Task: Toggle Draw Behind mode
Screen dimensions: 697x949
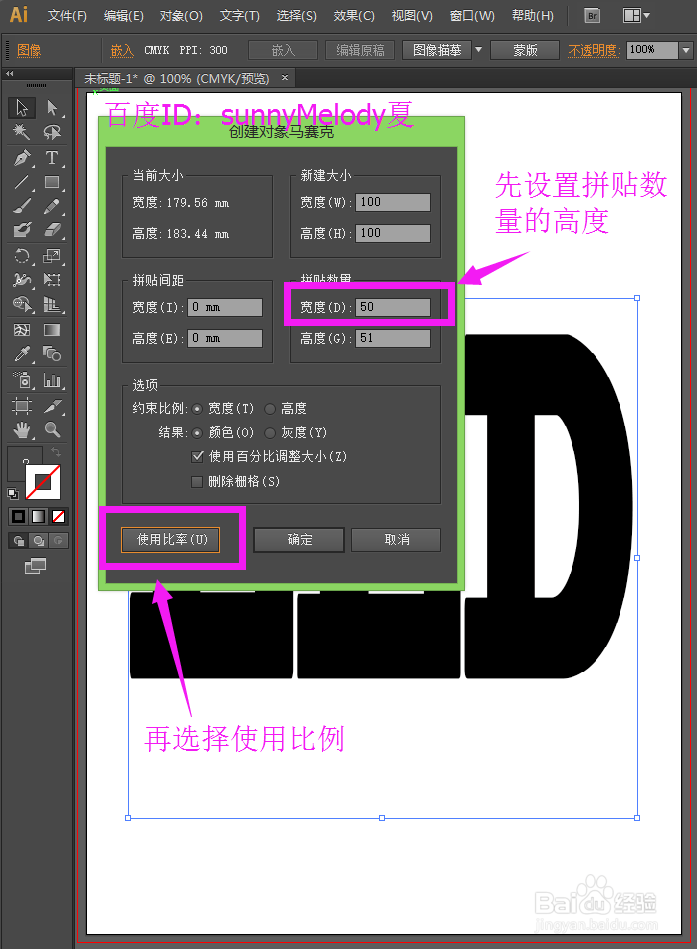Action: 39,540
